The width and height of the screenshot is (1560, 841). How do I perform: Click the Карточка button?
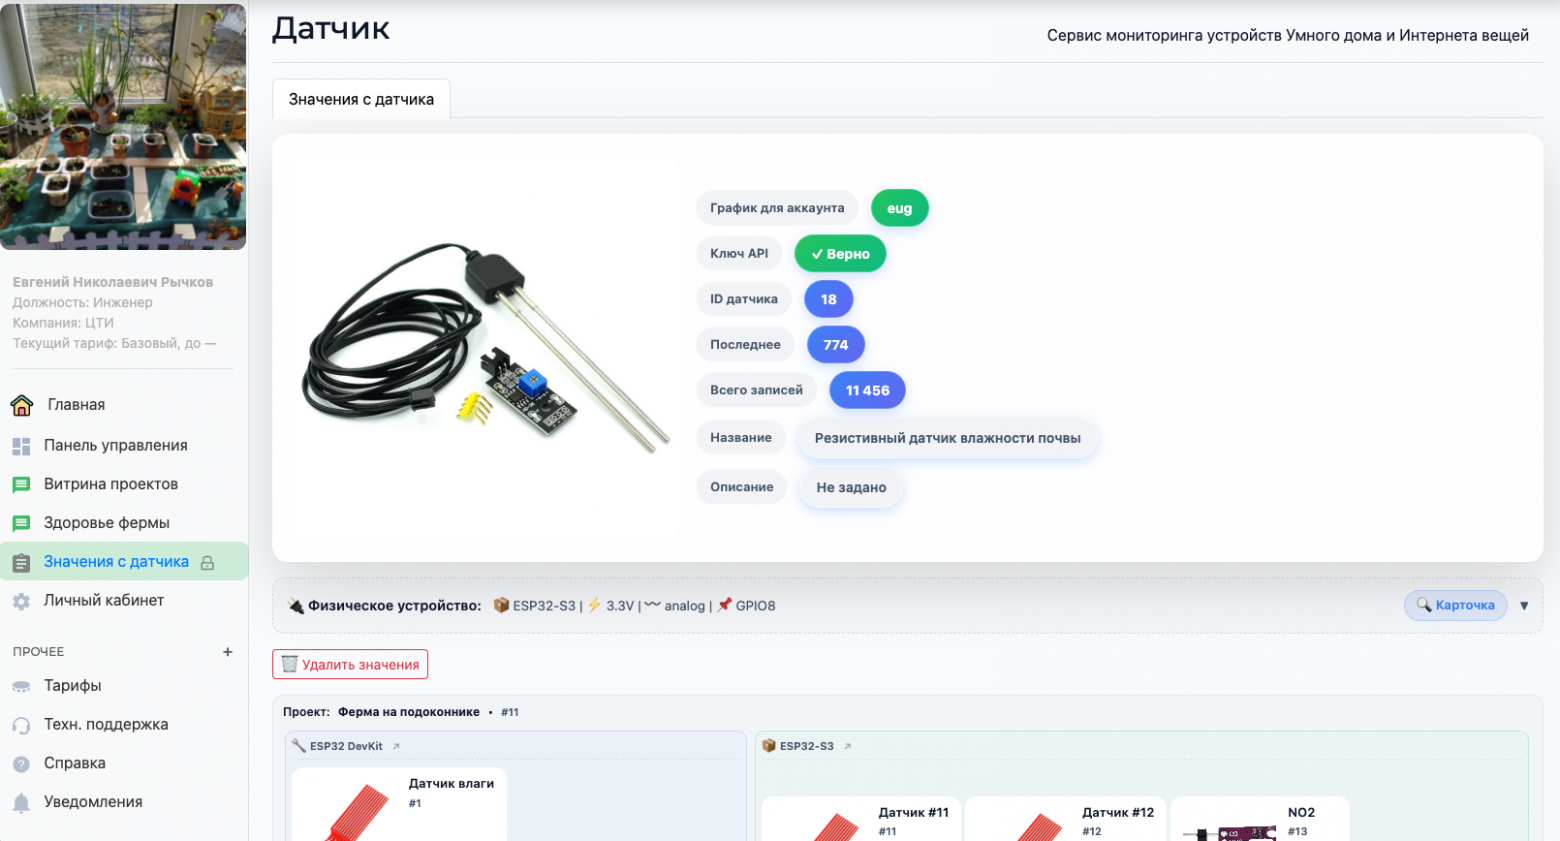pos(1455,605)
